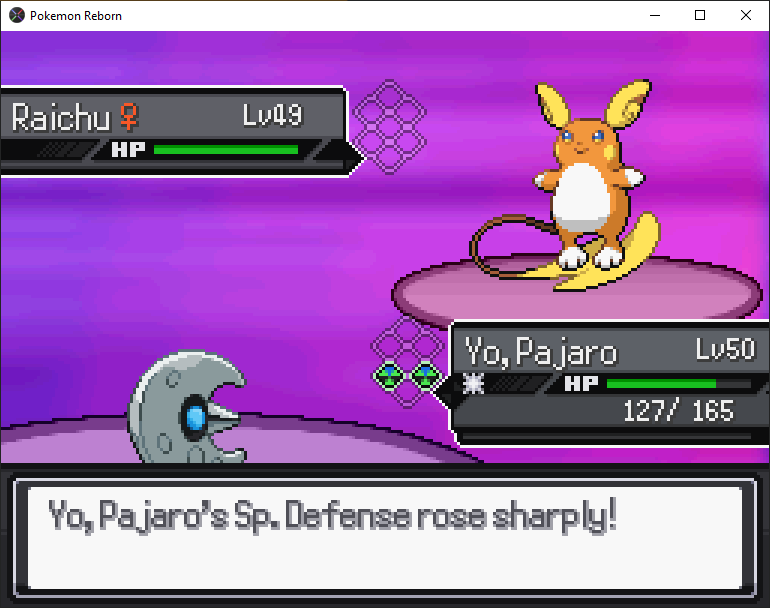
Task: Click the battle message "Sp. Defense rose sharply!"
Action: tap(425, 516)
